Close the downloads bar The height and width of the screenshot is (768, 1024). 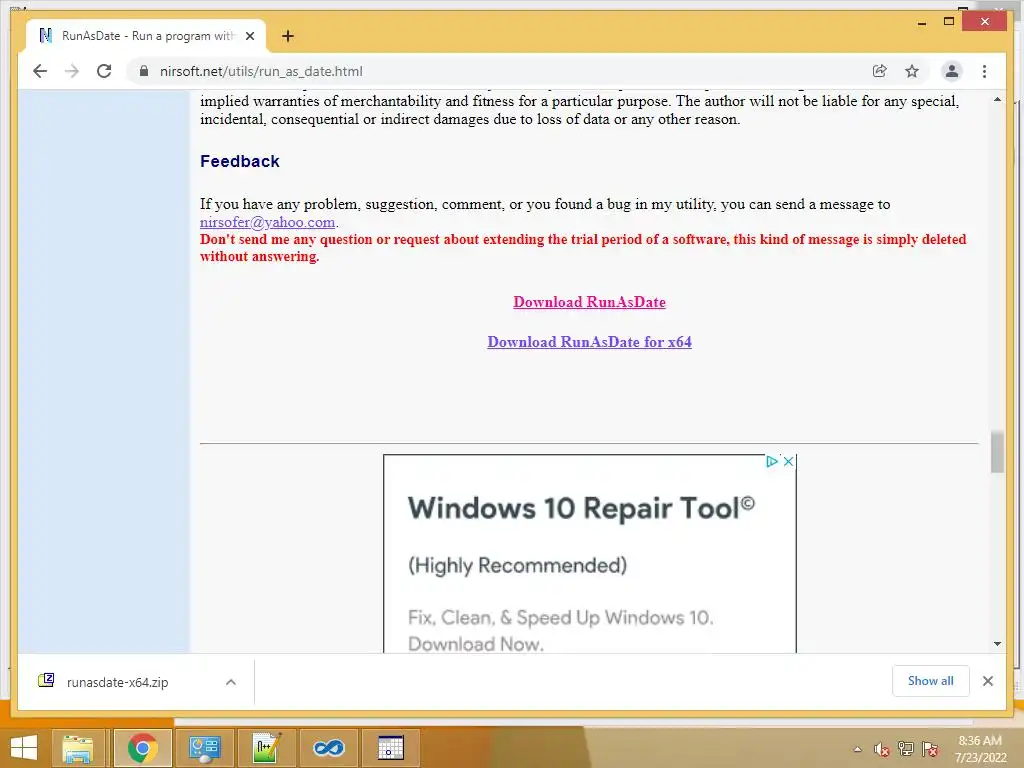pyautogui.click(x=987, y=680)
